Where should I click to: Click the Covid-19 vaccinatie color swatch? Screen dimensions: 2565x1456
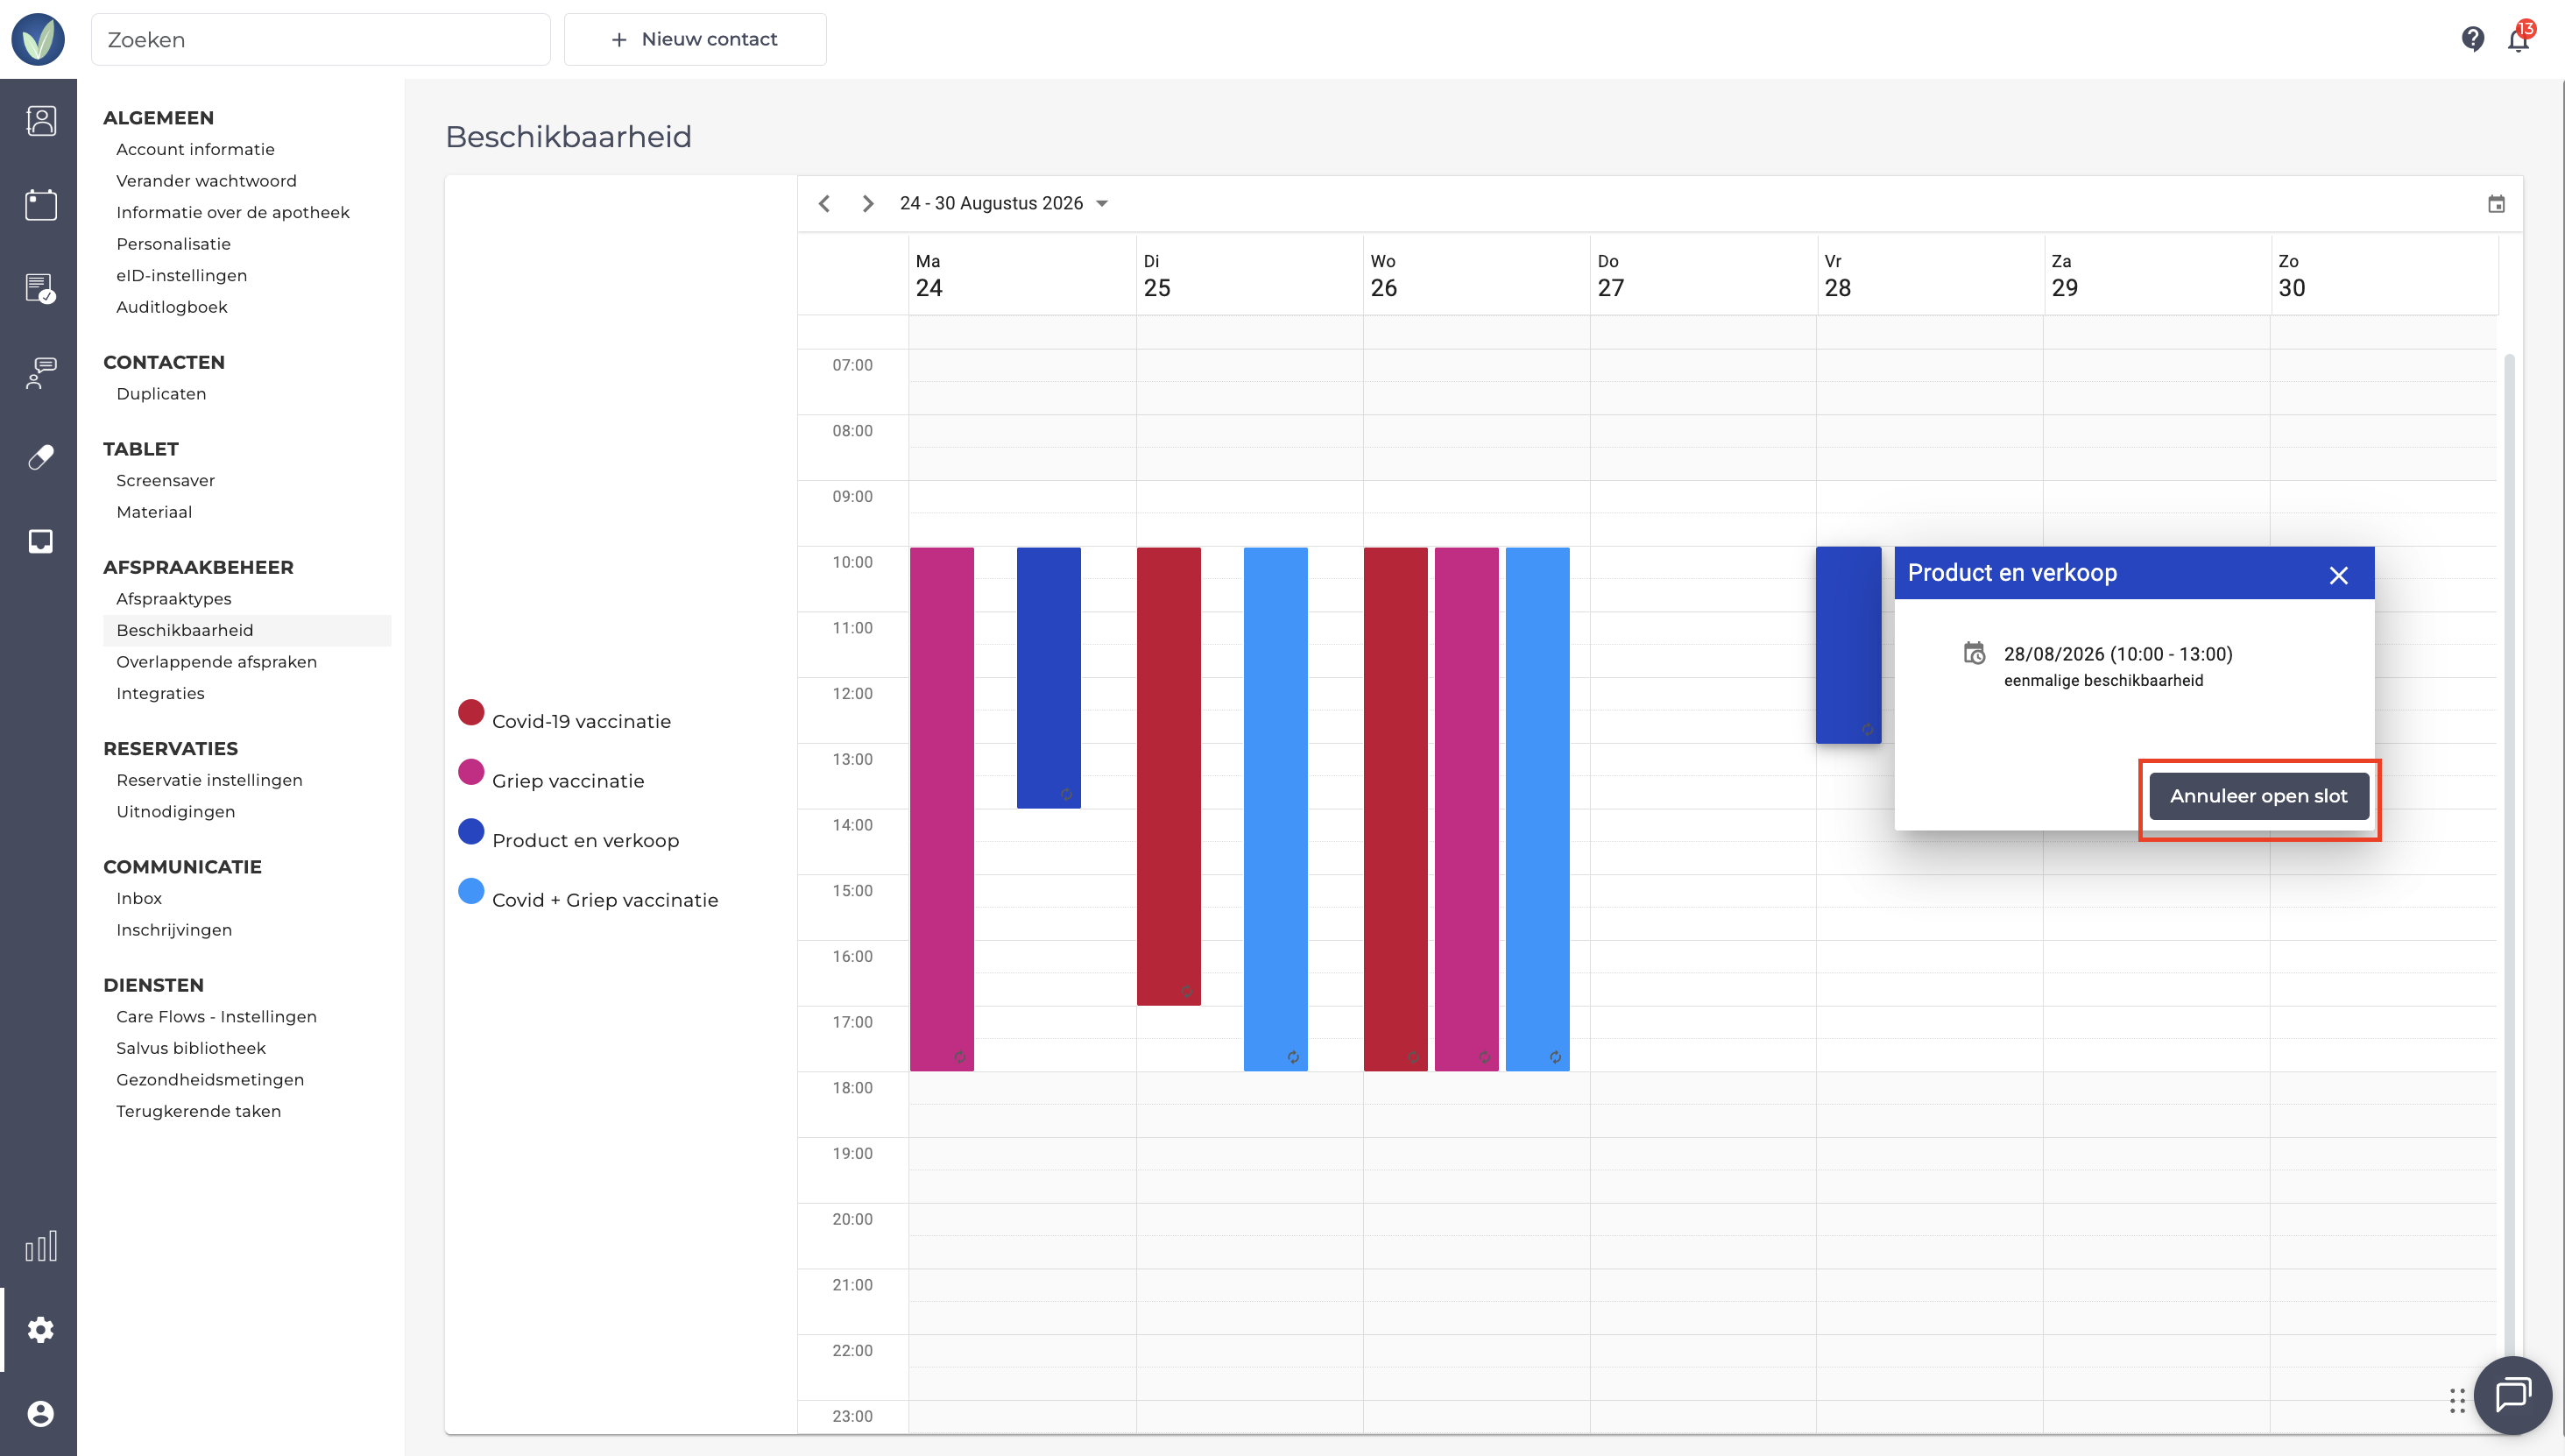pyautogui.click(x=471, y=713)
